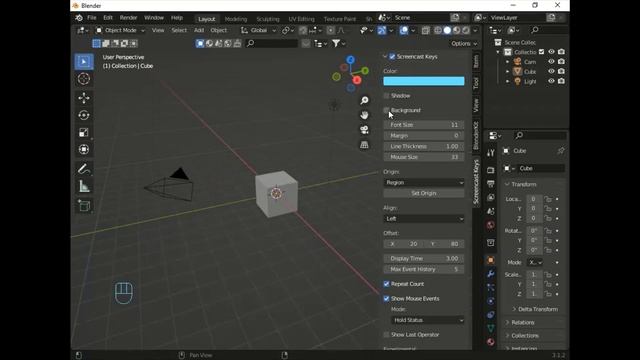Switch to the Sculpting workspace tab

268,19
